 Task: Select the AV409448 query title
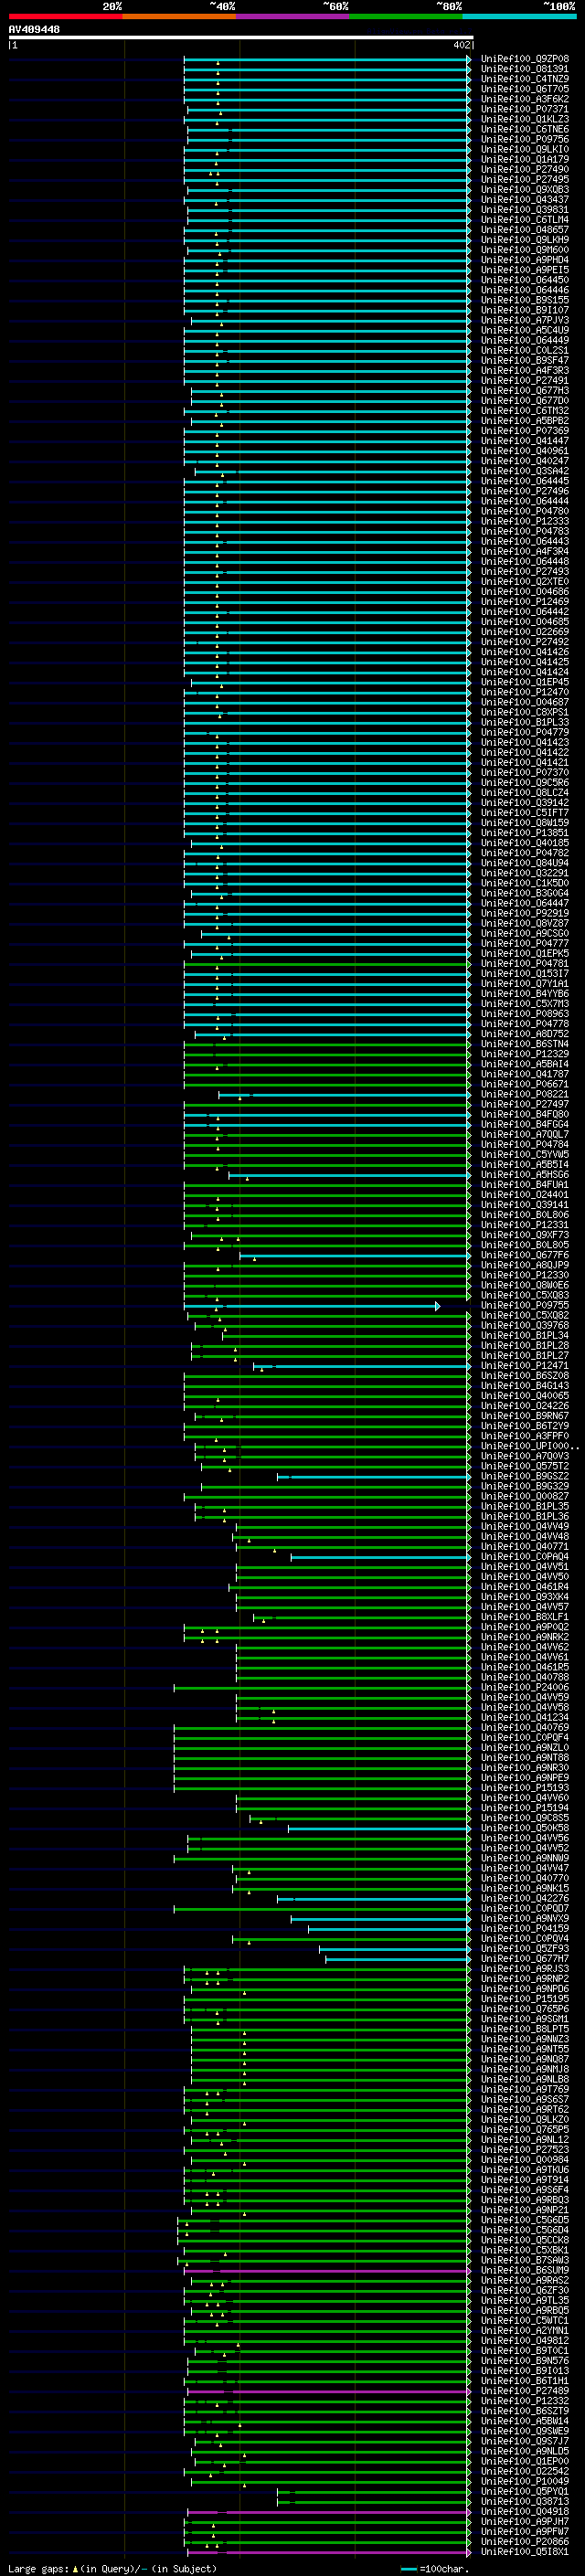pos(34,29)
